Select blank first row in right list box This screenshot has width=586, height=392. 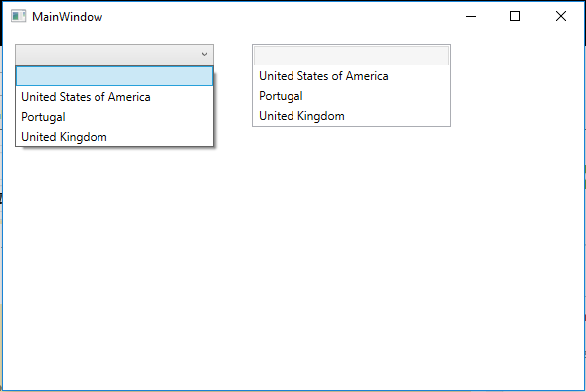pyautogui.click(x=351, y=56)
